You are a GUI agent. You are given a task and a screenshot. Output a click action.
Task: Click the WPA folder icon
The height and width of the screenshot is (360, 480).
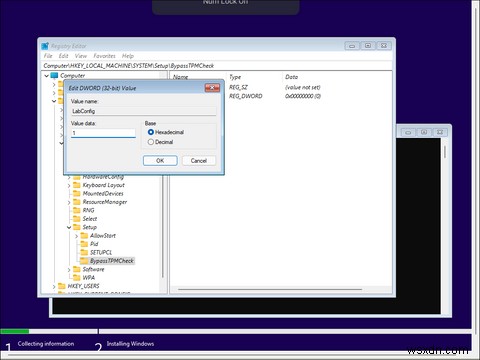pos(77,277)
